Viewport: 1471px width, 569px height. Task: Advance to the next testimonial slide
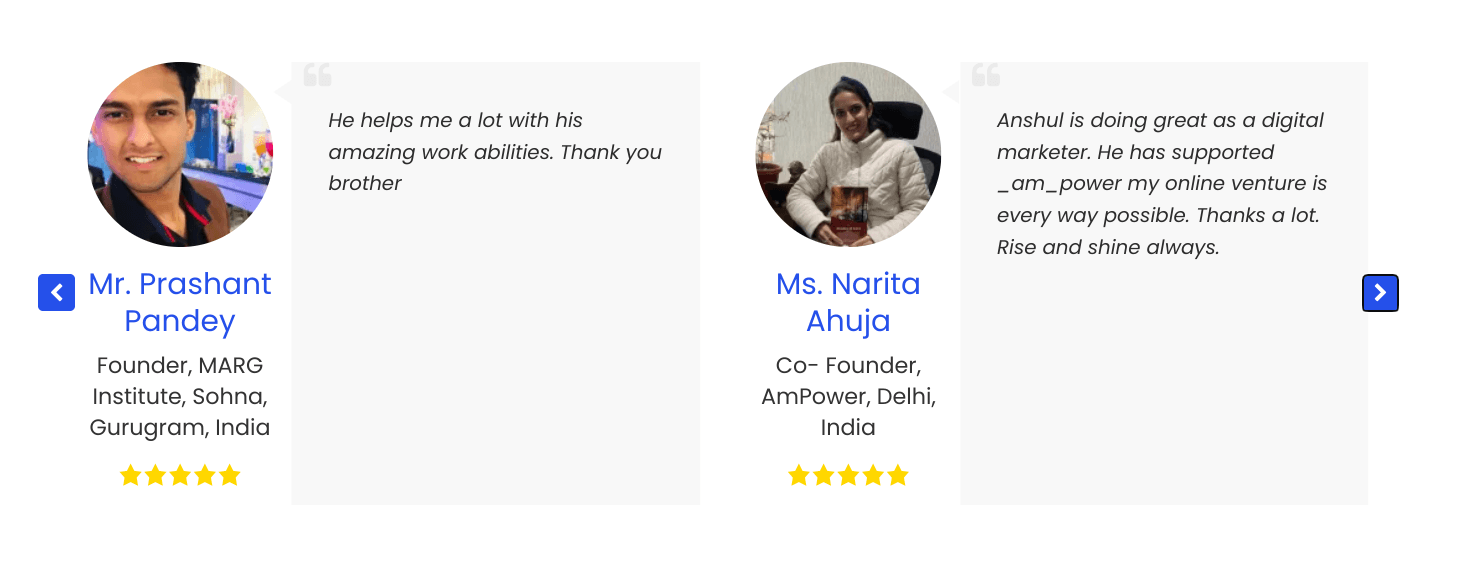click(1380, 293)
